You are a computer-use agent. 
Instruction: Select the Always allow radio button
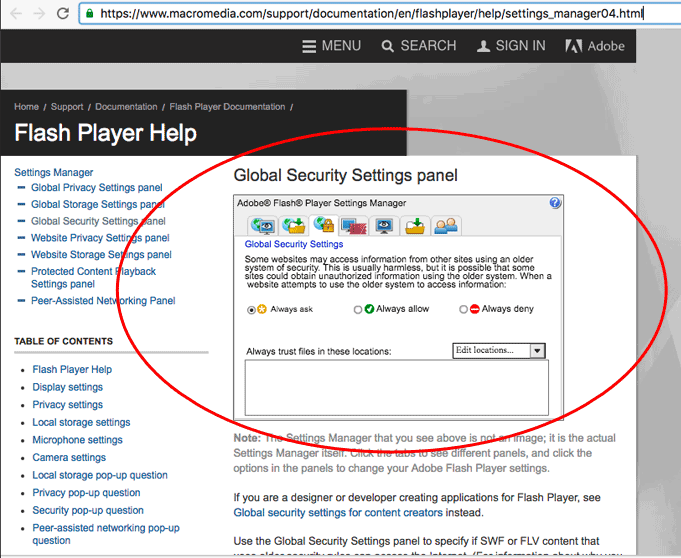358,310
